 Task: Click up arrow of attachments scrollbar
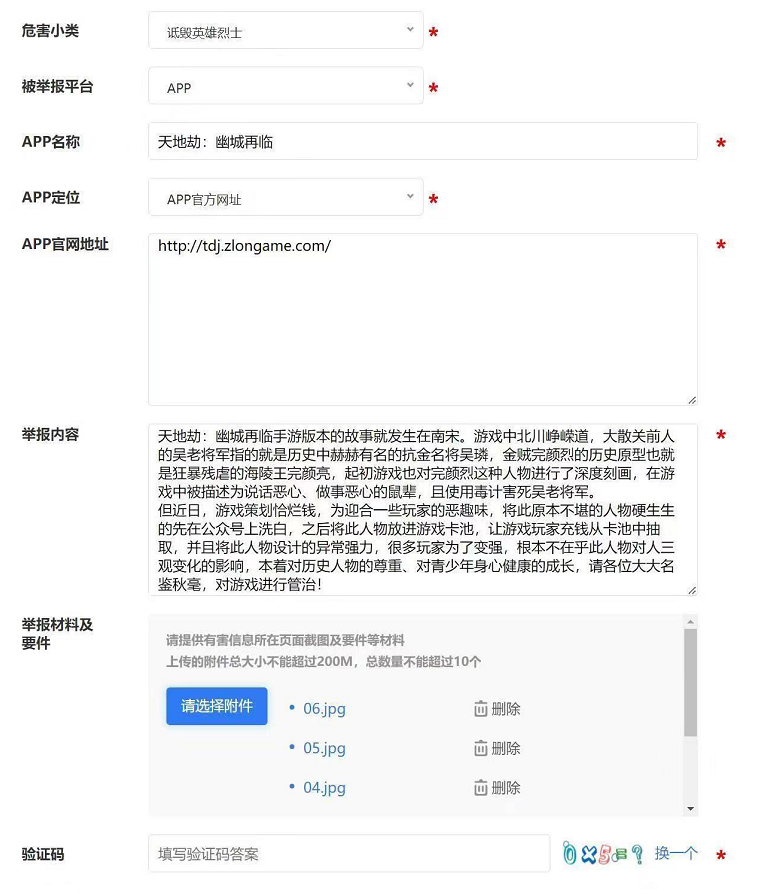[x=690, y=621]
